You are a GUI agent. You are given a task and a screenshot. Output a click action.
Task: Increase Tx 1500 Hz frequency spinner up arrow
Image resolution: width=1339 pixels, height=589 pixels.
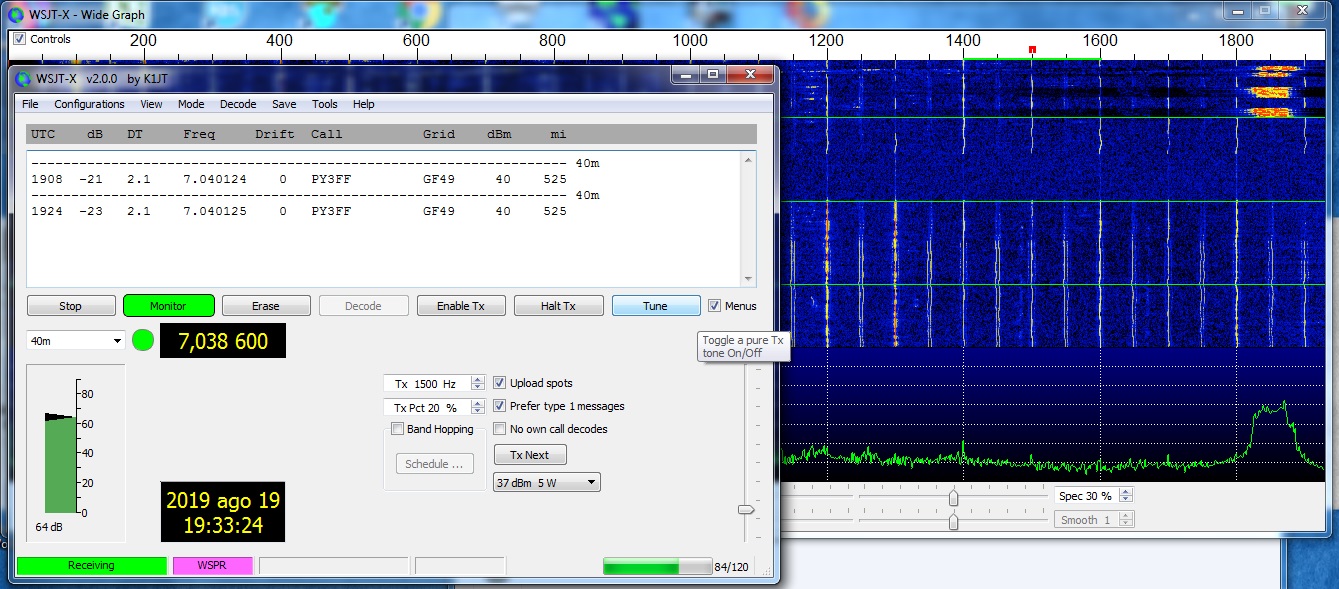[478, 379]
